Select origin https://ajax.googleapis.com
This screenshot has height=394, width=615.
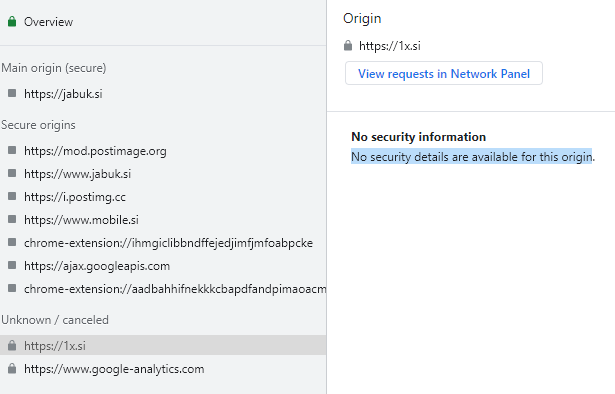coord(163,266)
